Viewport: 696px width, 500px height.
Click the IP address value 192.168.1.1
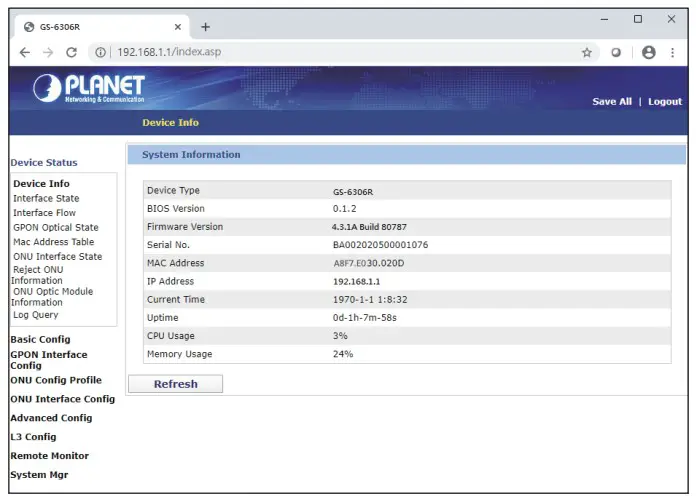pos(356,282)
